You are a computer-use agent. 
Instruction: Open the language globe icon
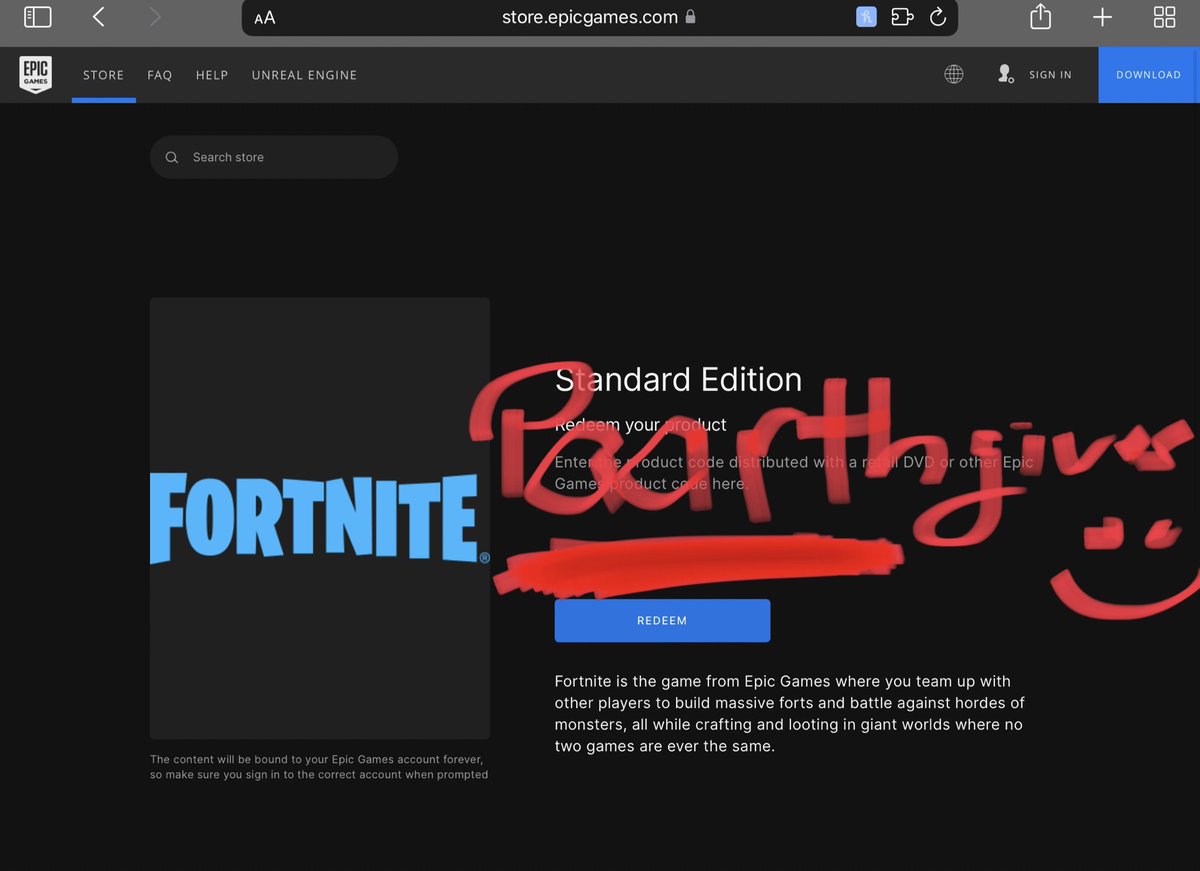coord(954,74)
